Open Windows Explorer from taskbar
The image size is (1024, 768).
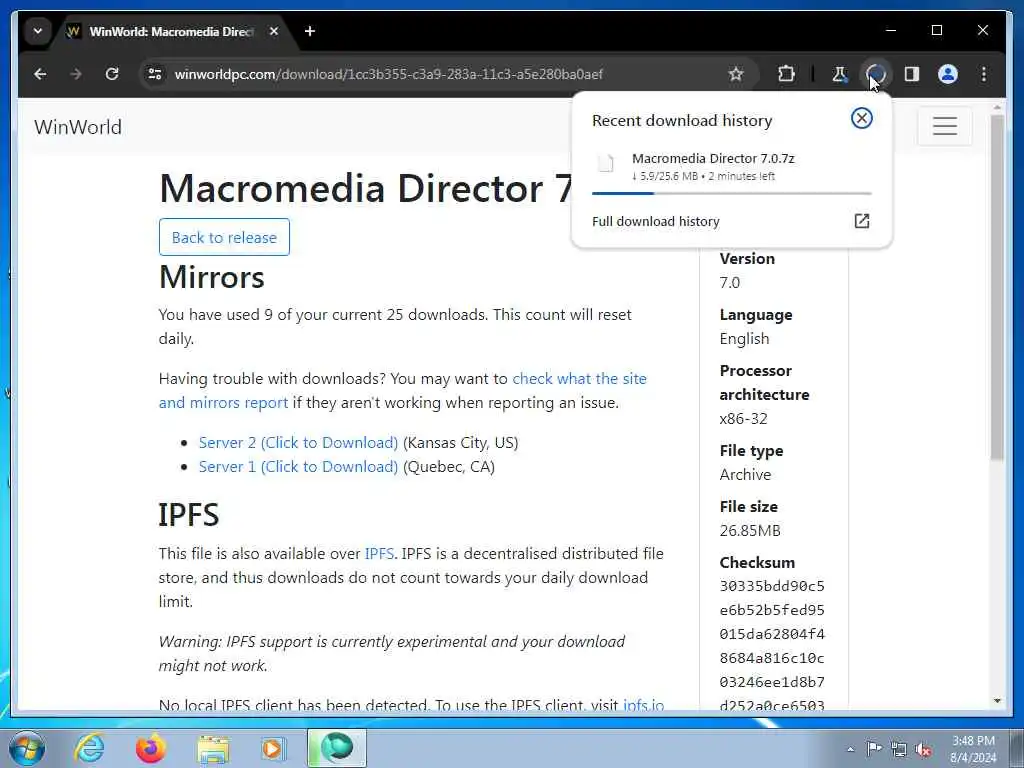pyautogui.click(x=213, y=748)
